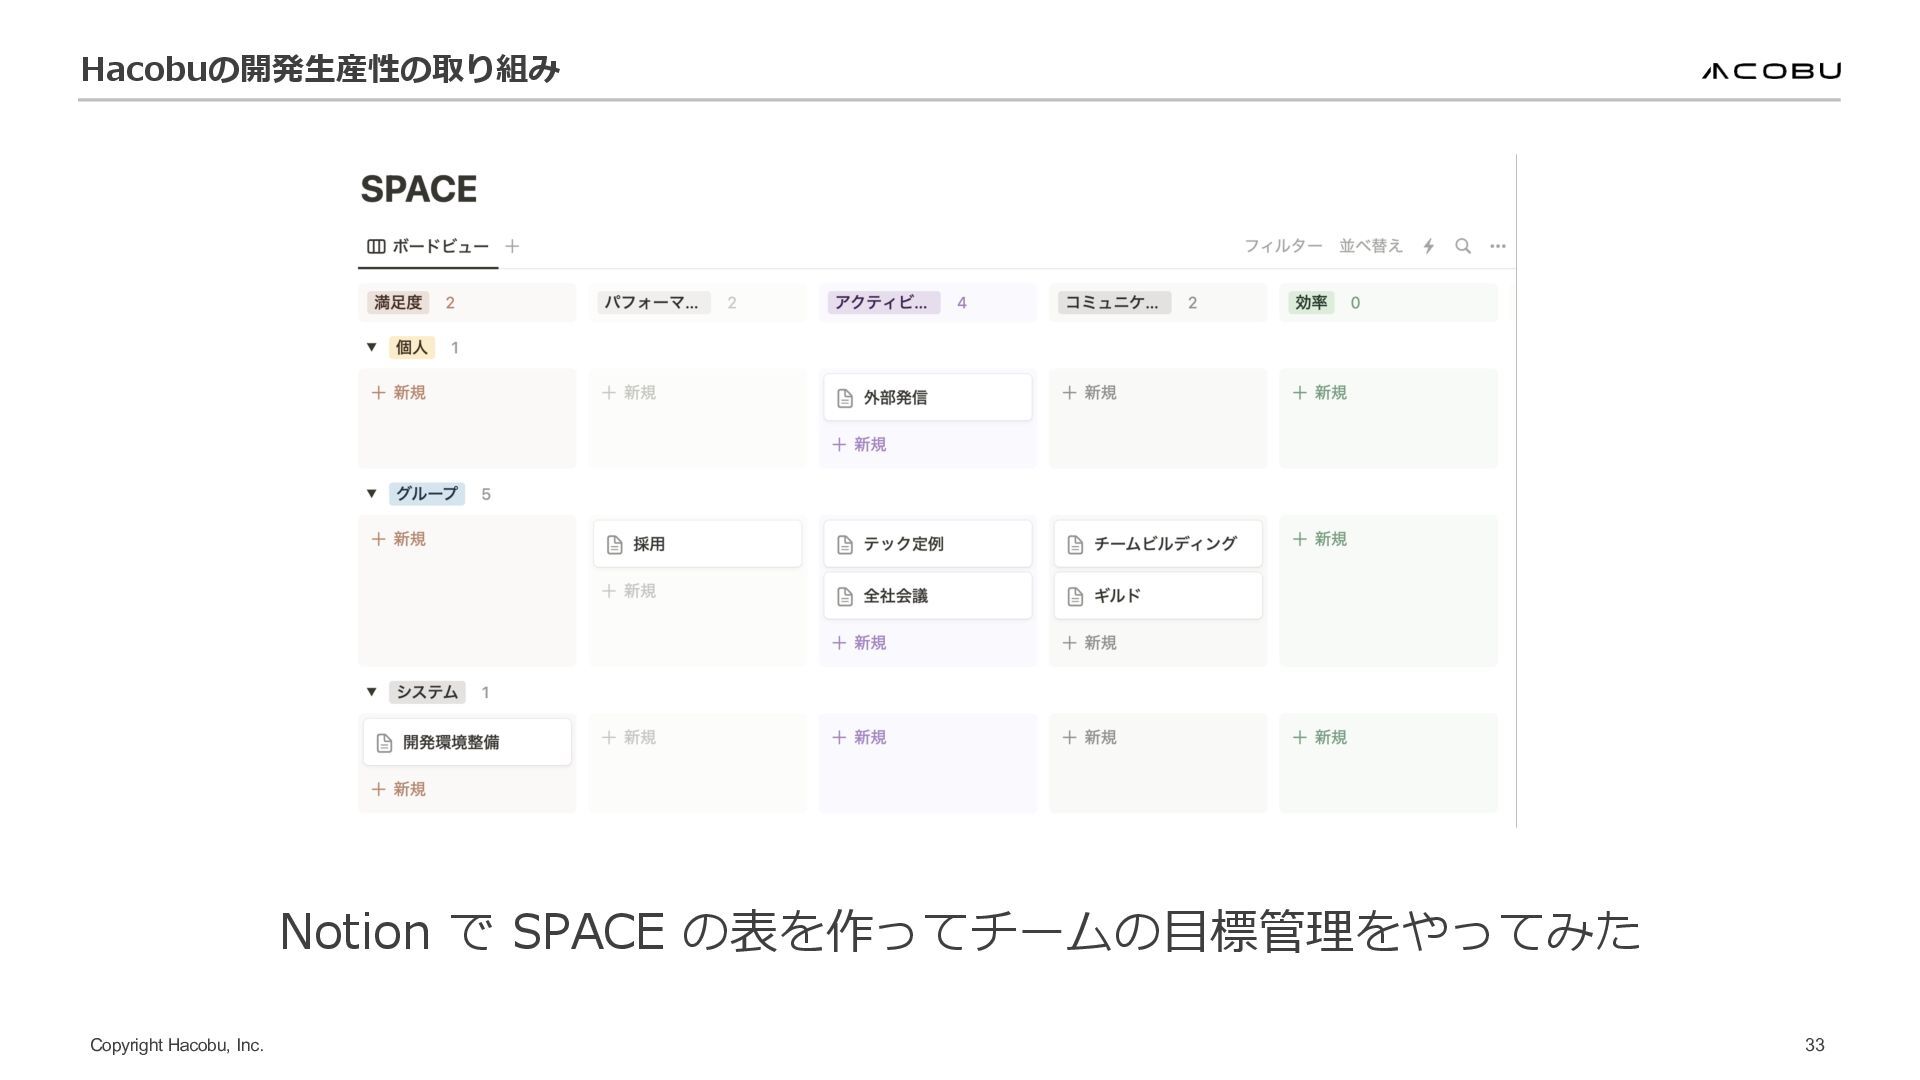Image resolution: width=1920 pixels, height=1080 pixels.
Task: Add 新規 in システム row 効率 column
Action: (x=1319, y=737)
